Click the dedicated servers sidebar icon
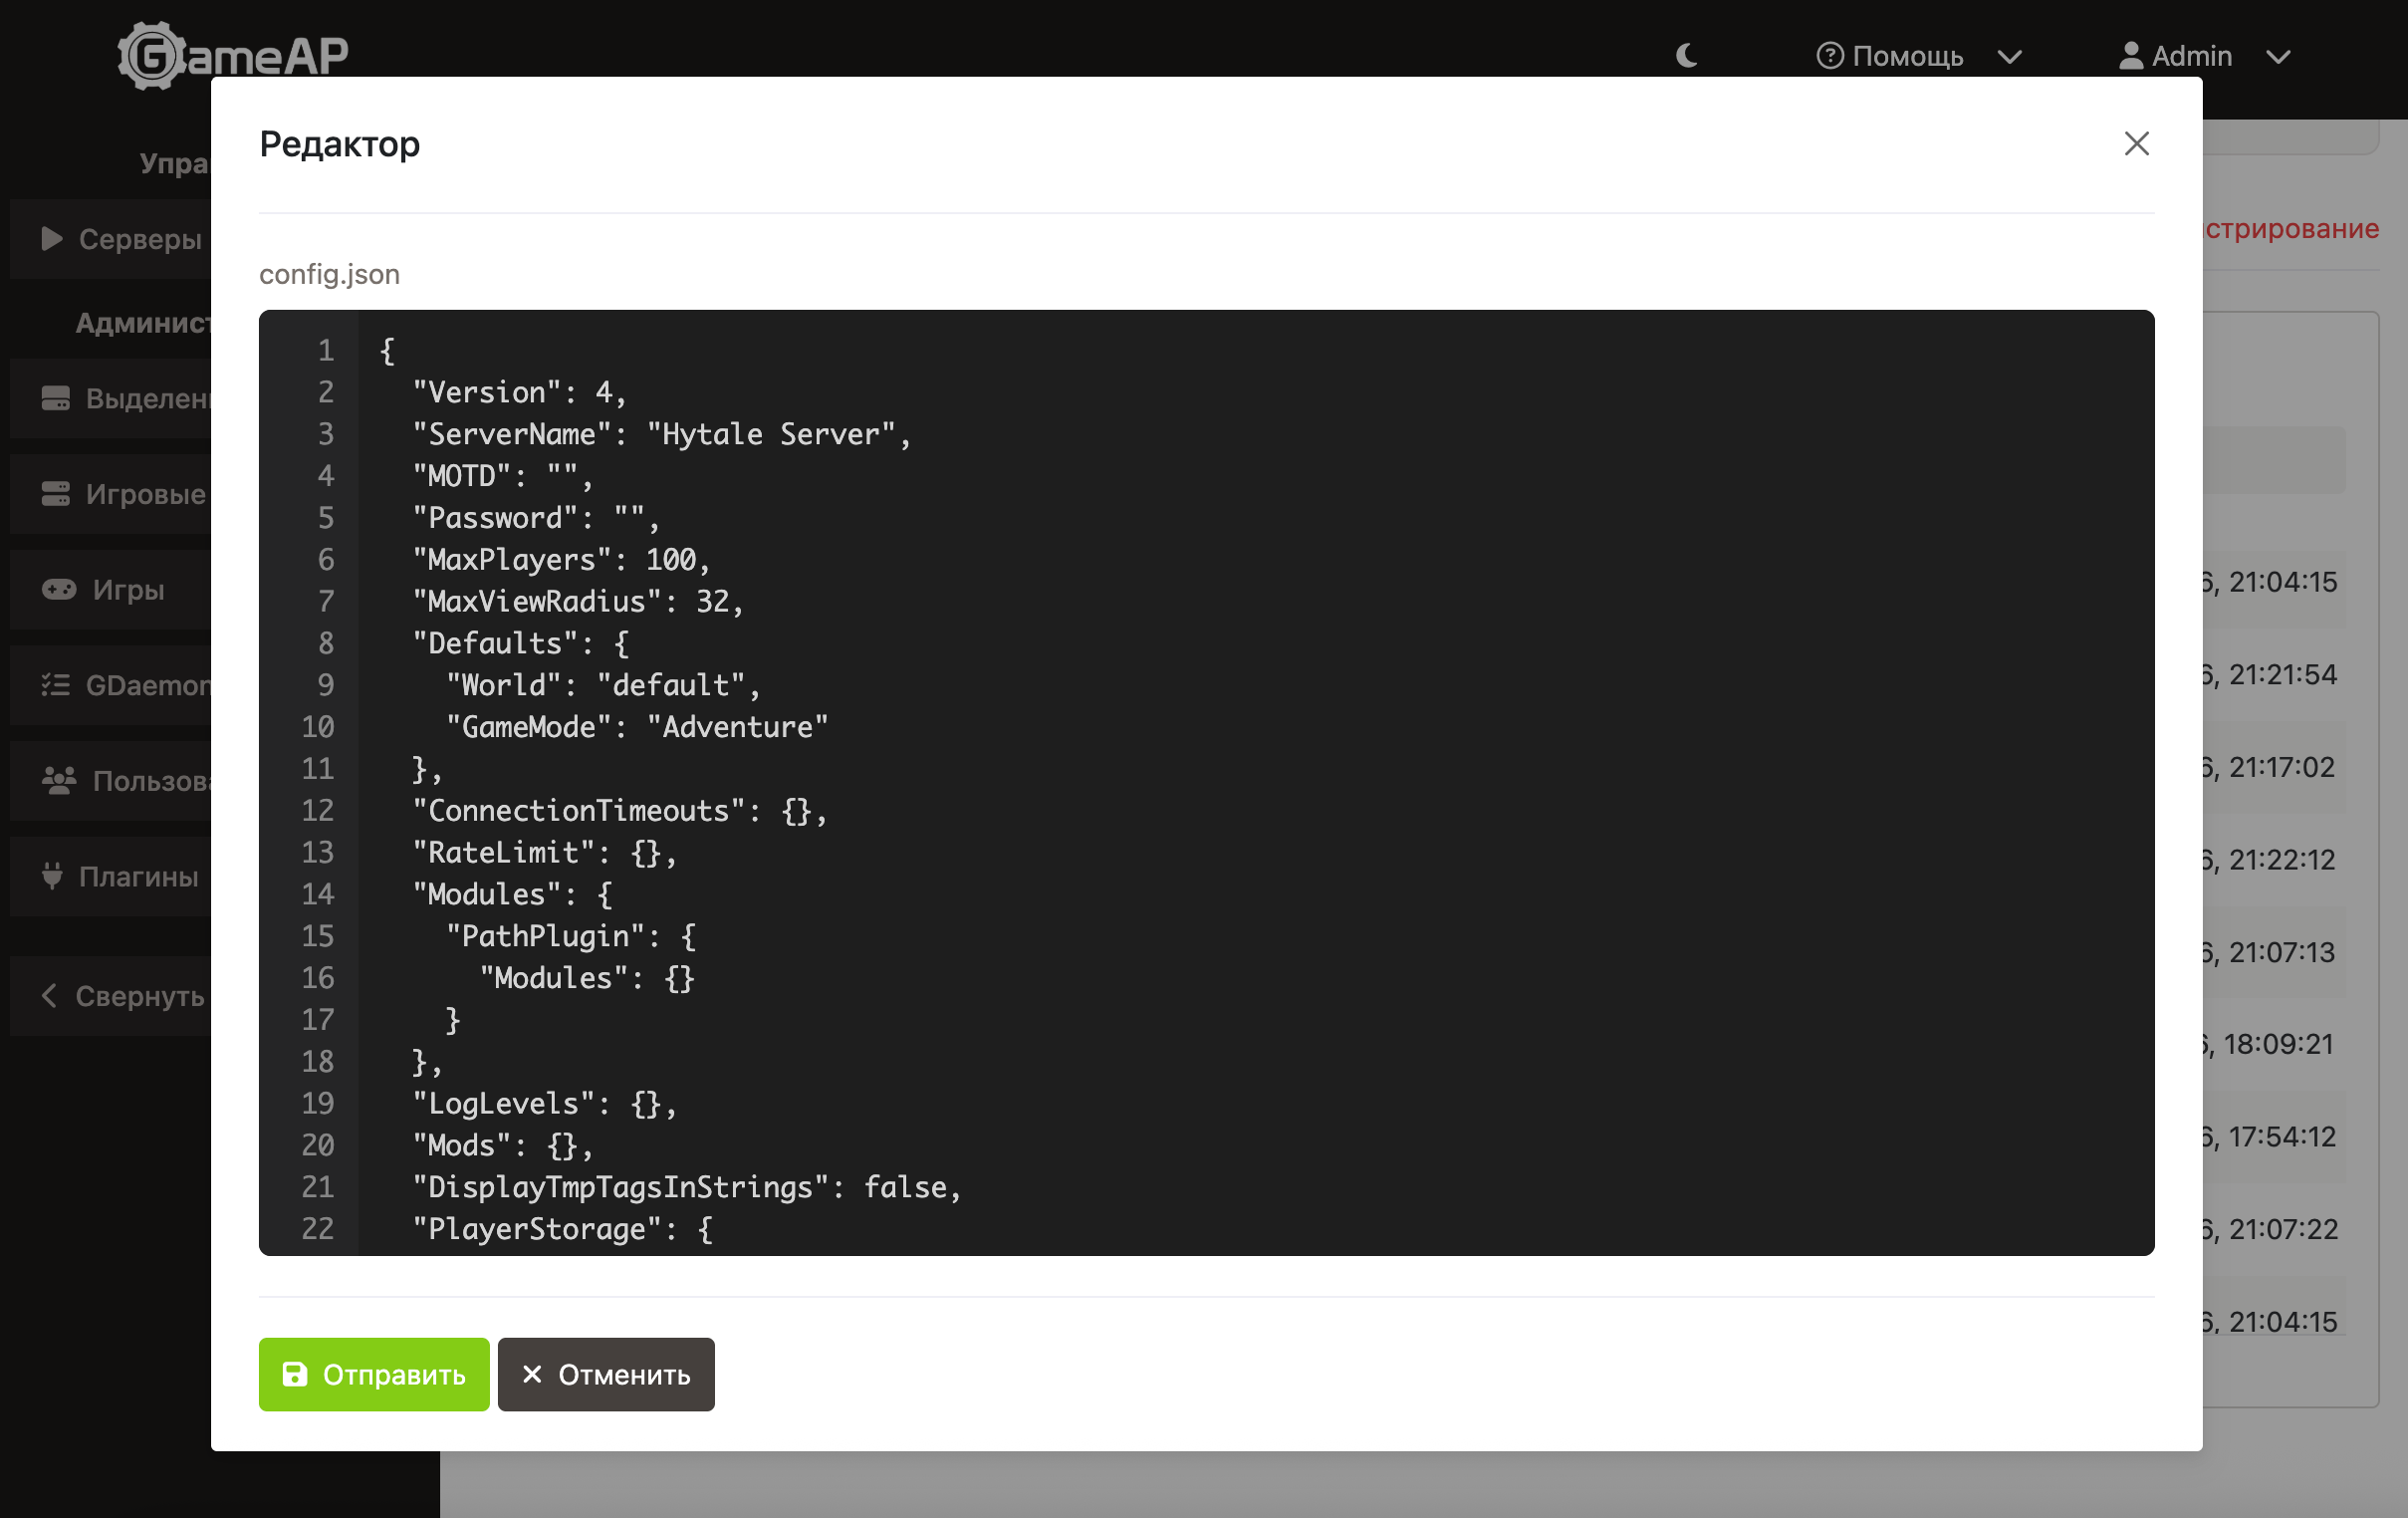Image resolution: width=2408 pixels, height=1518 pixels. click(x=56, y=398)
